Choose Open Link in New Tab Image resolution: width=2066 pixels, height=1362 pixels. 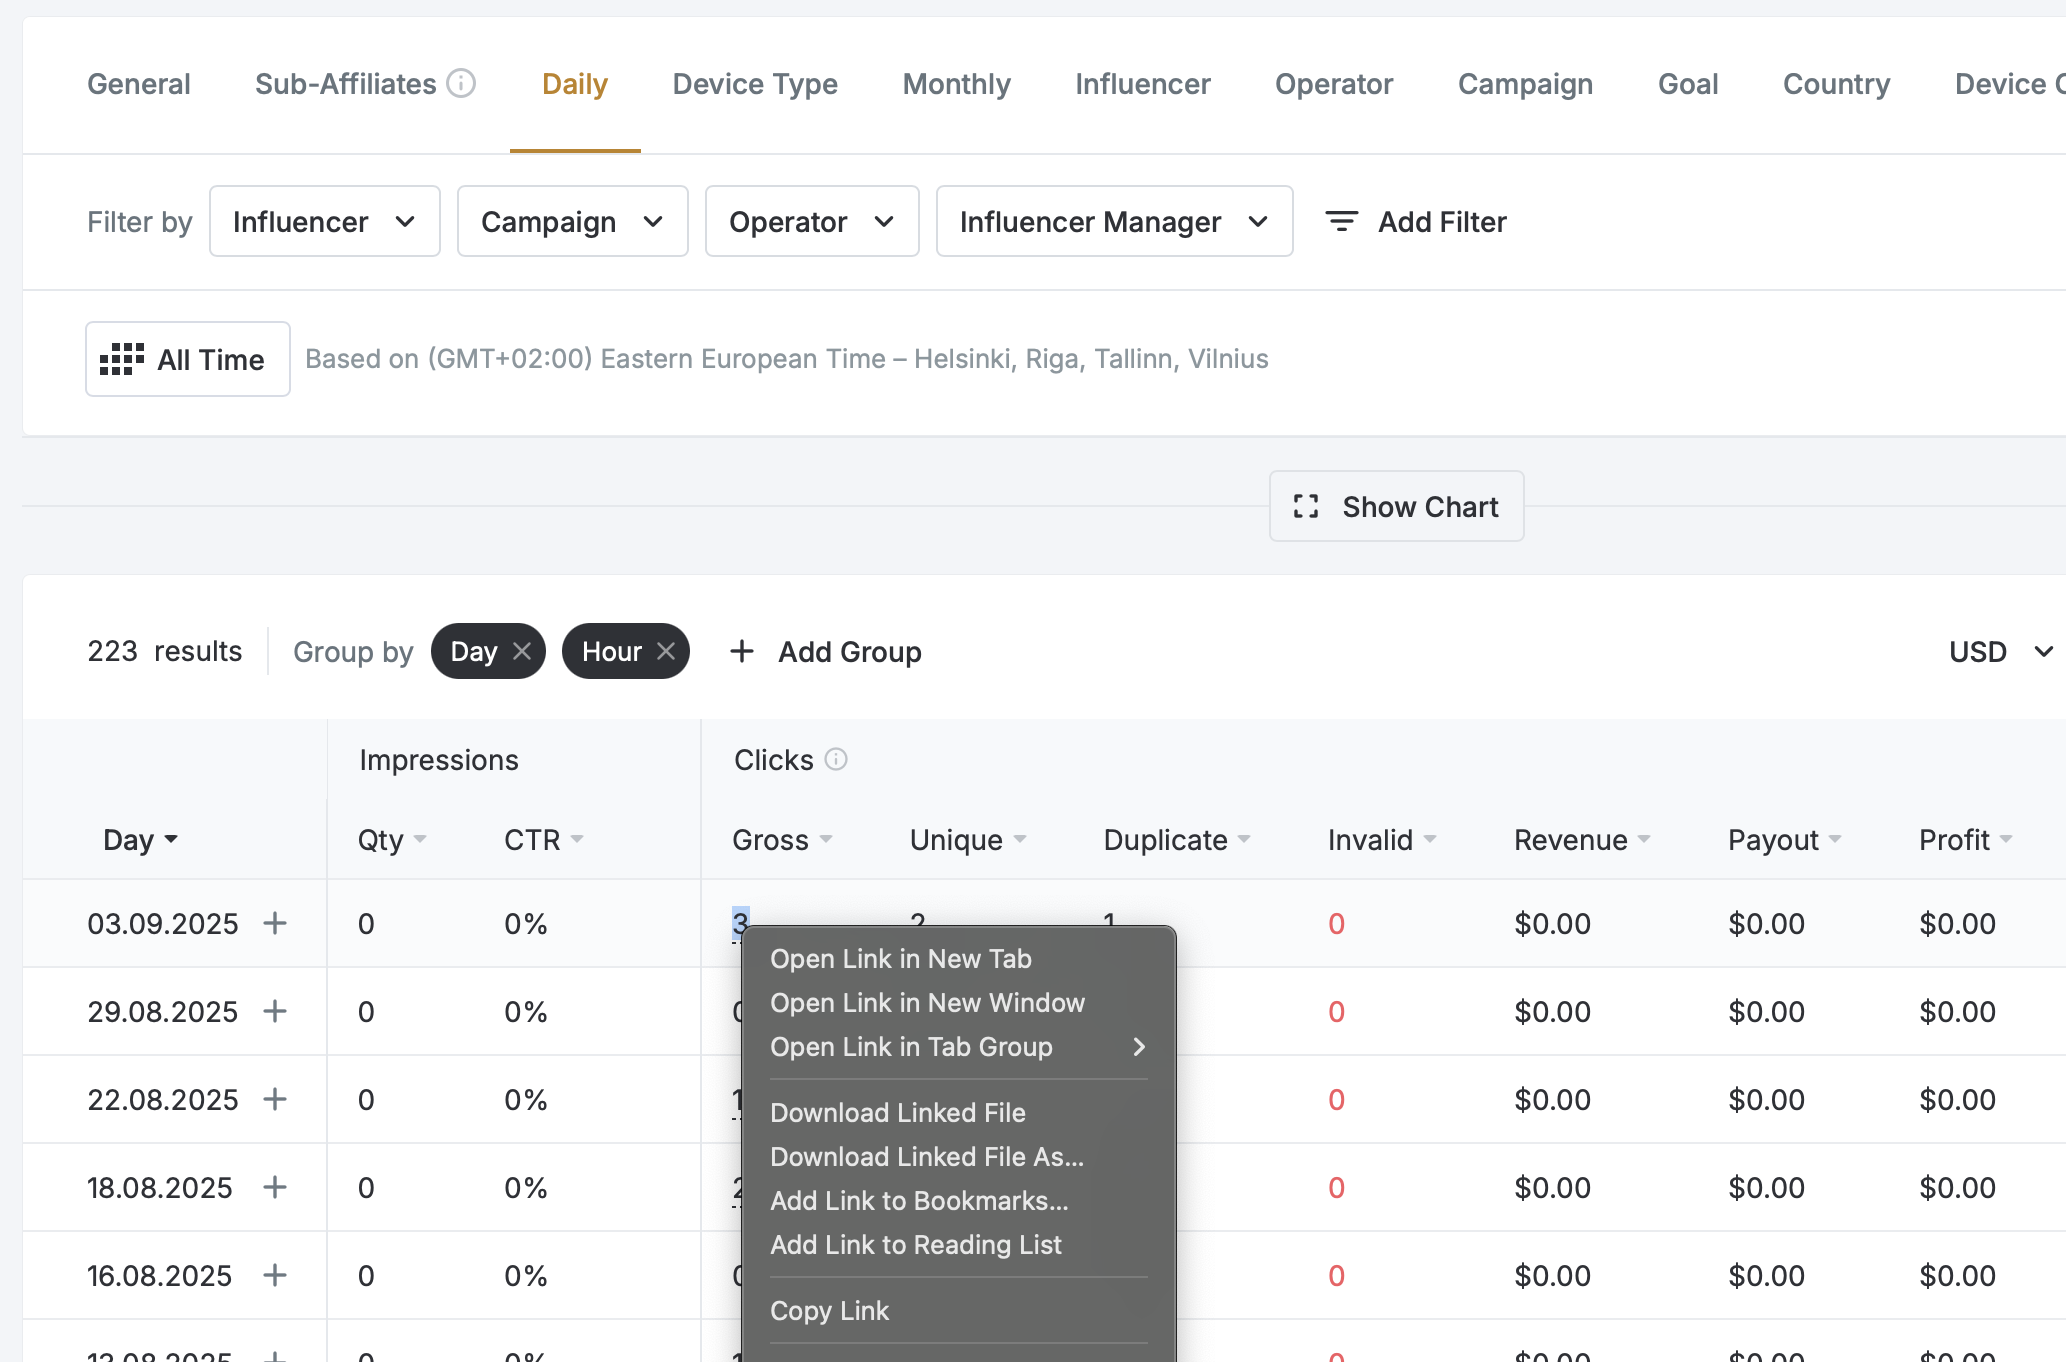(x=959, y=959)
